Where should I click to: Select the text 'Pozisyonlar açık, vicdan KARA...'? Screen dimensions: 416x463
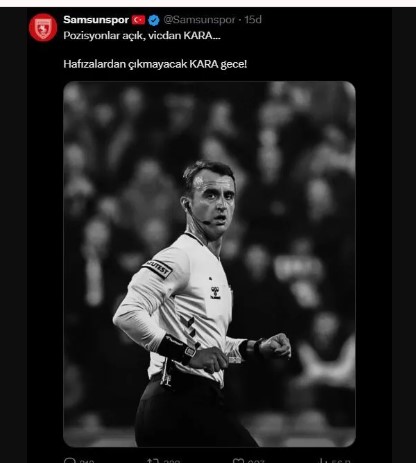point(142,35)
